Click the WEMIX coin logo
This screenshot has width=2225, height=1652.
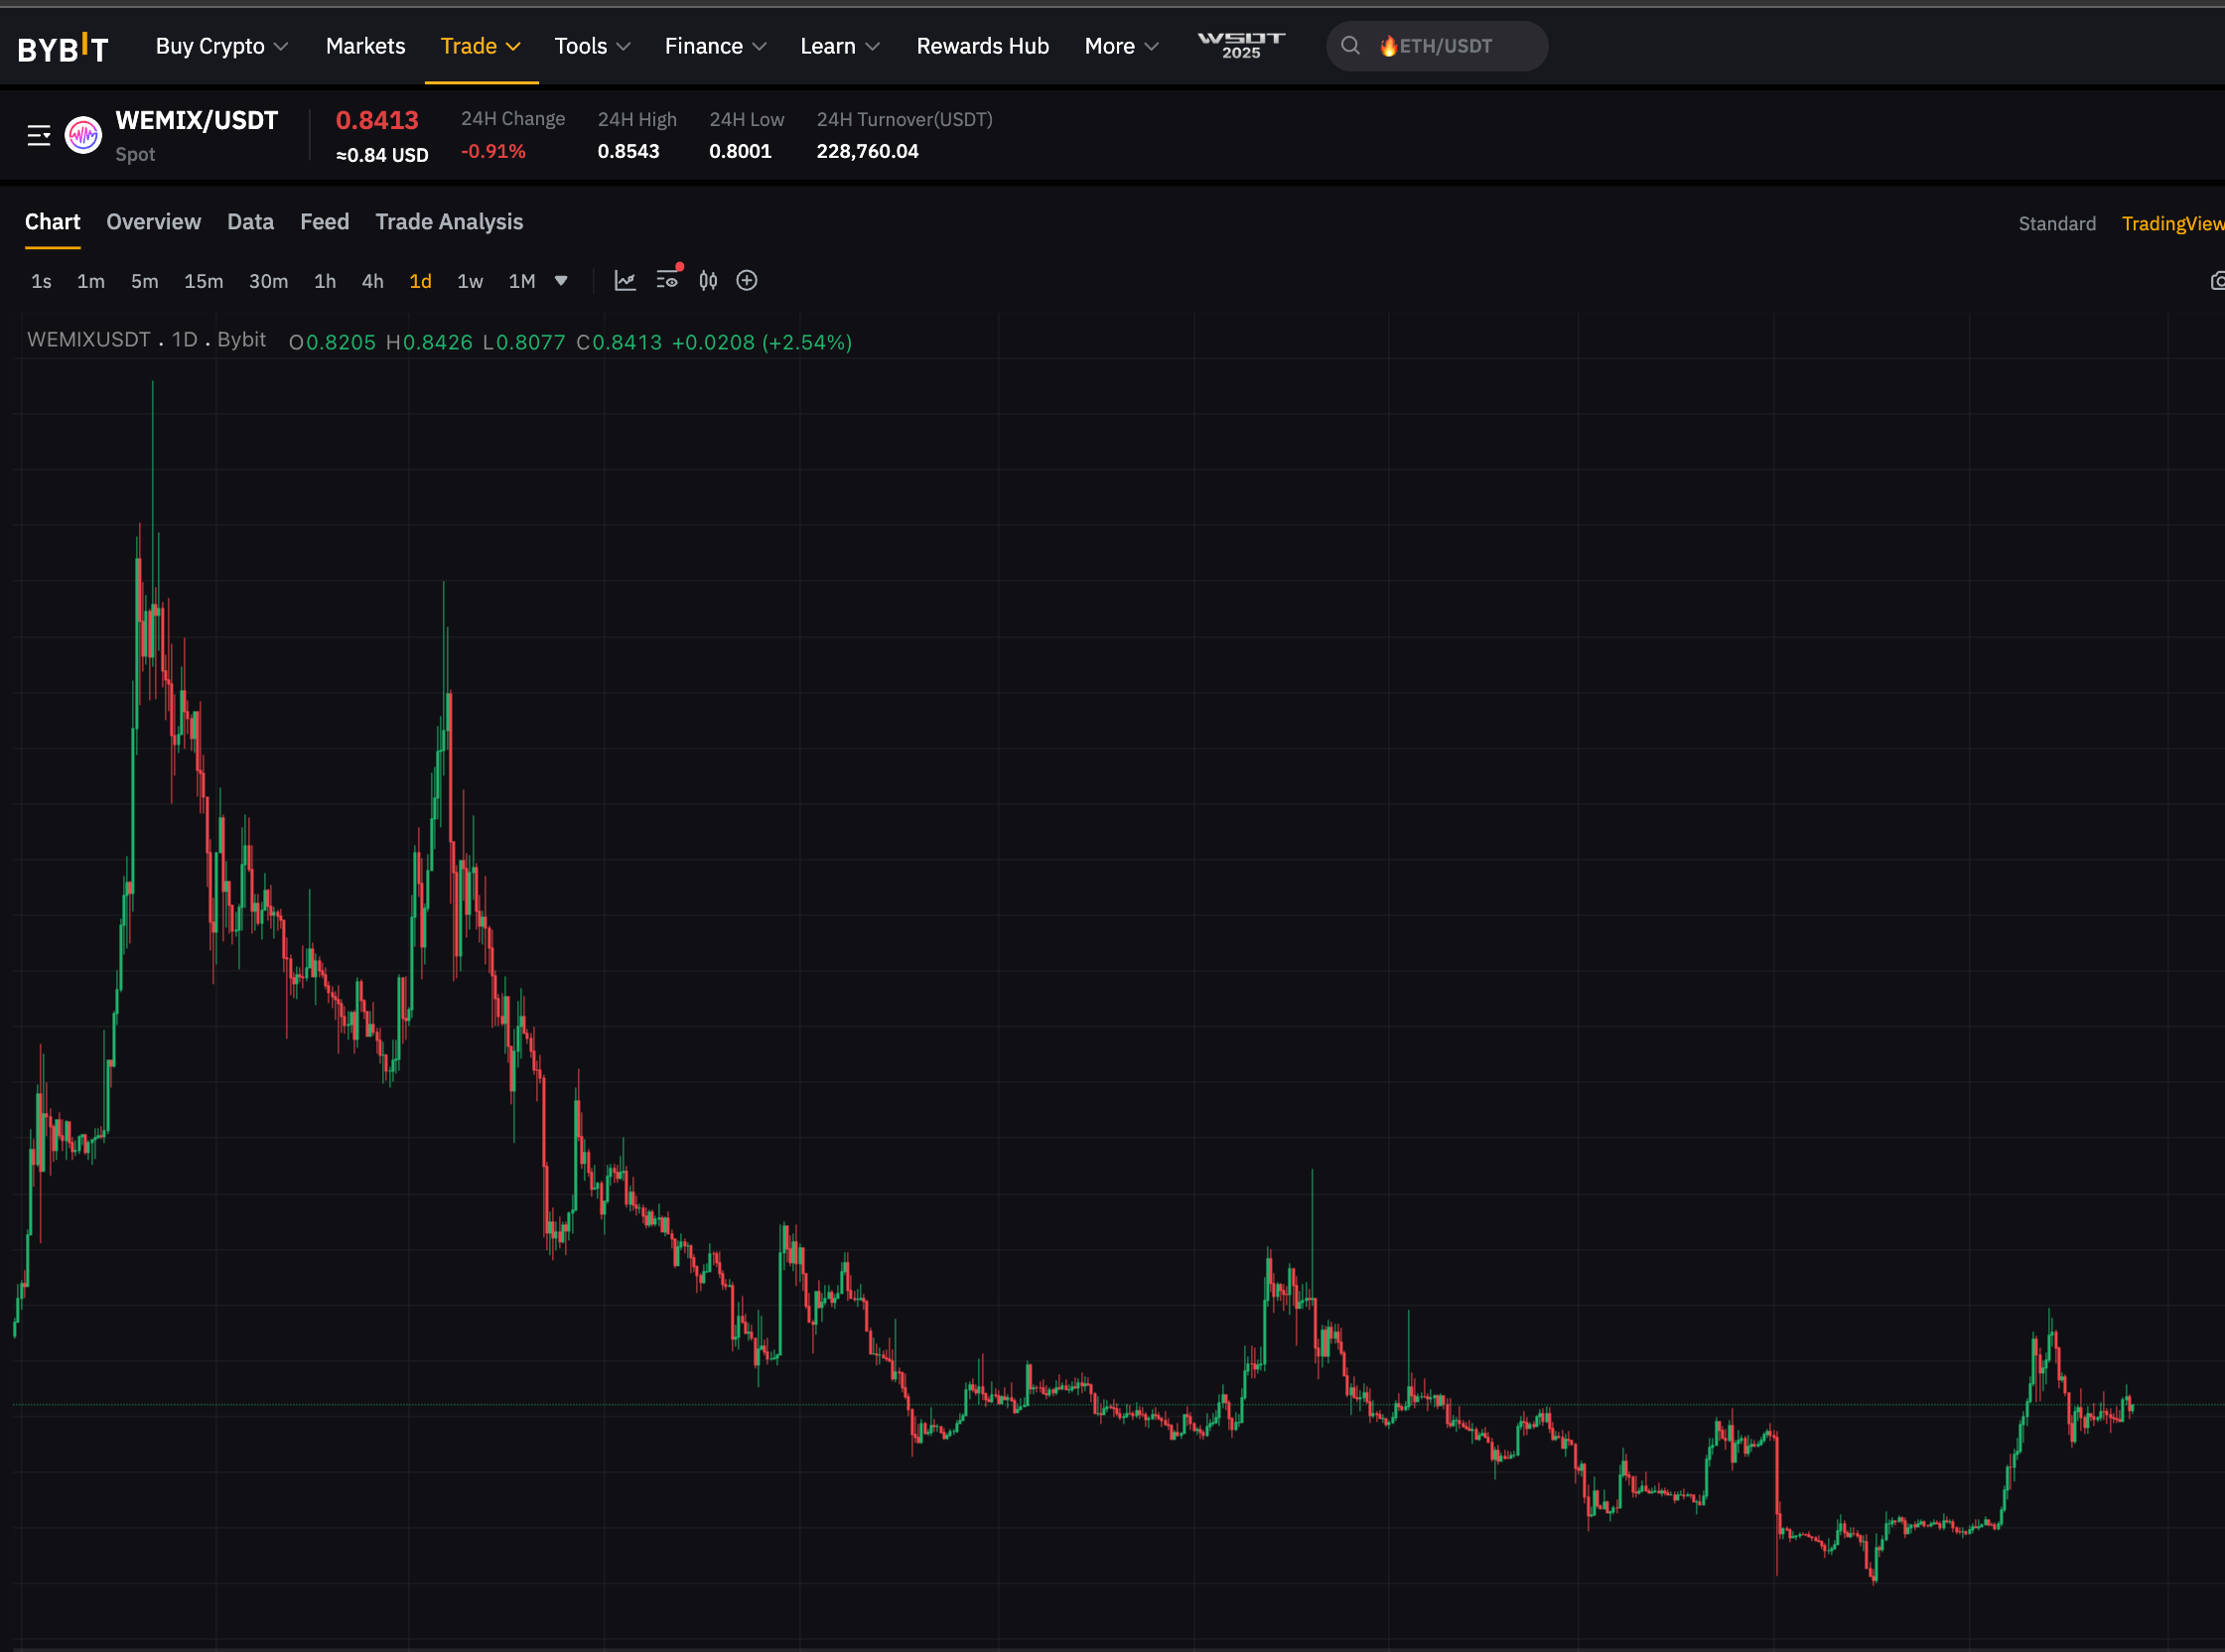(83, 135)
